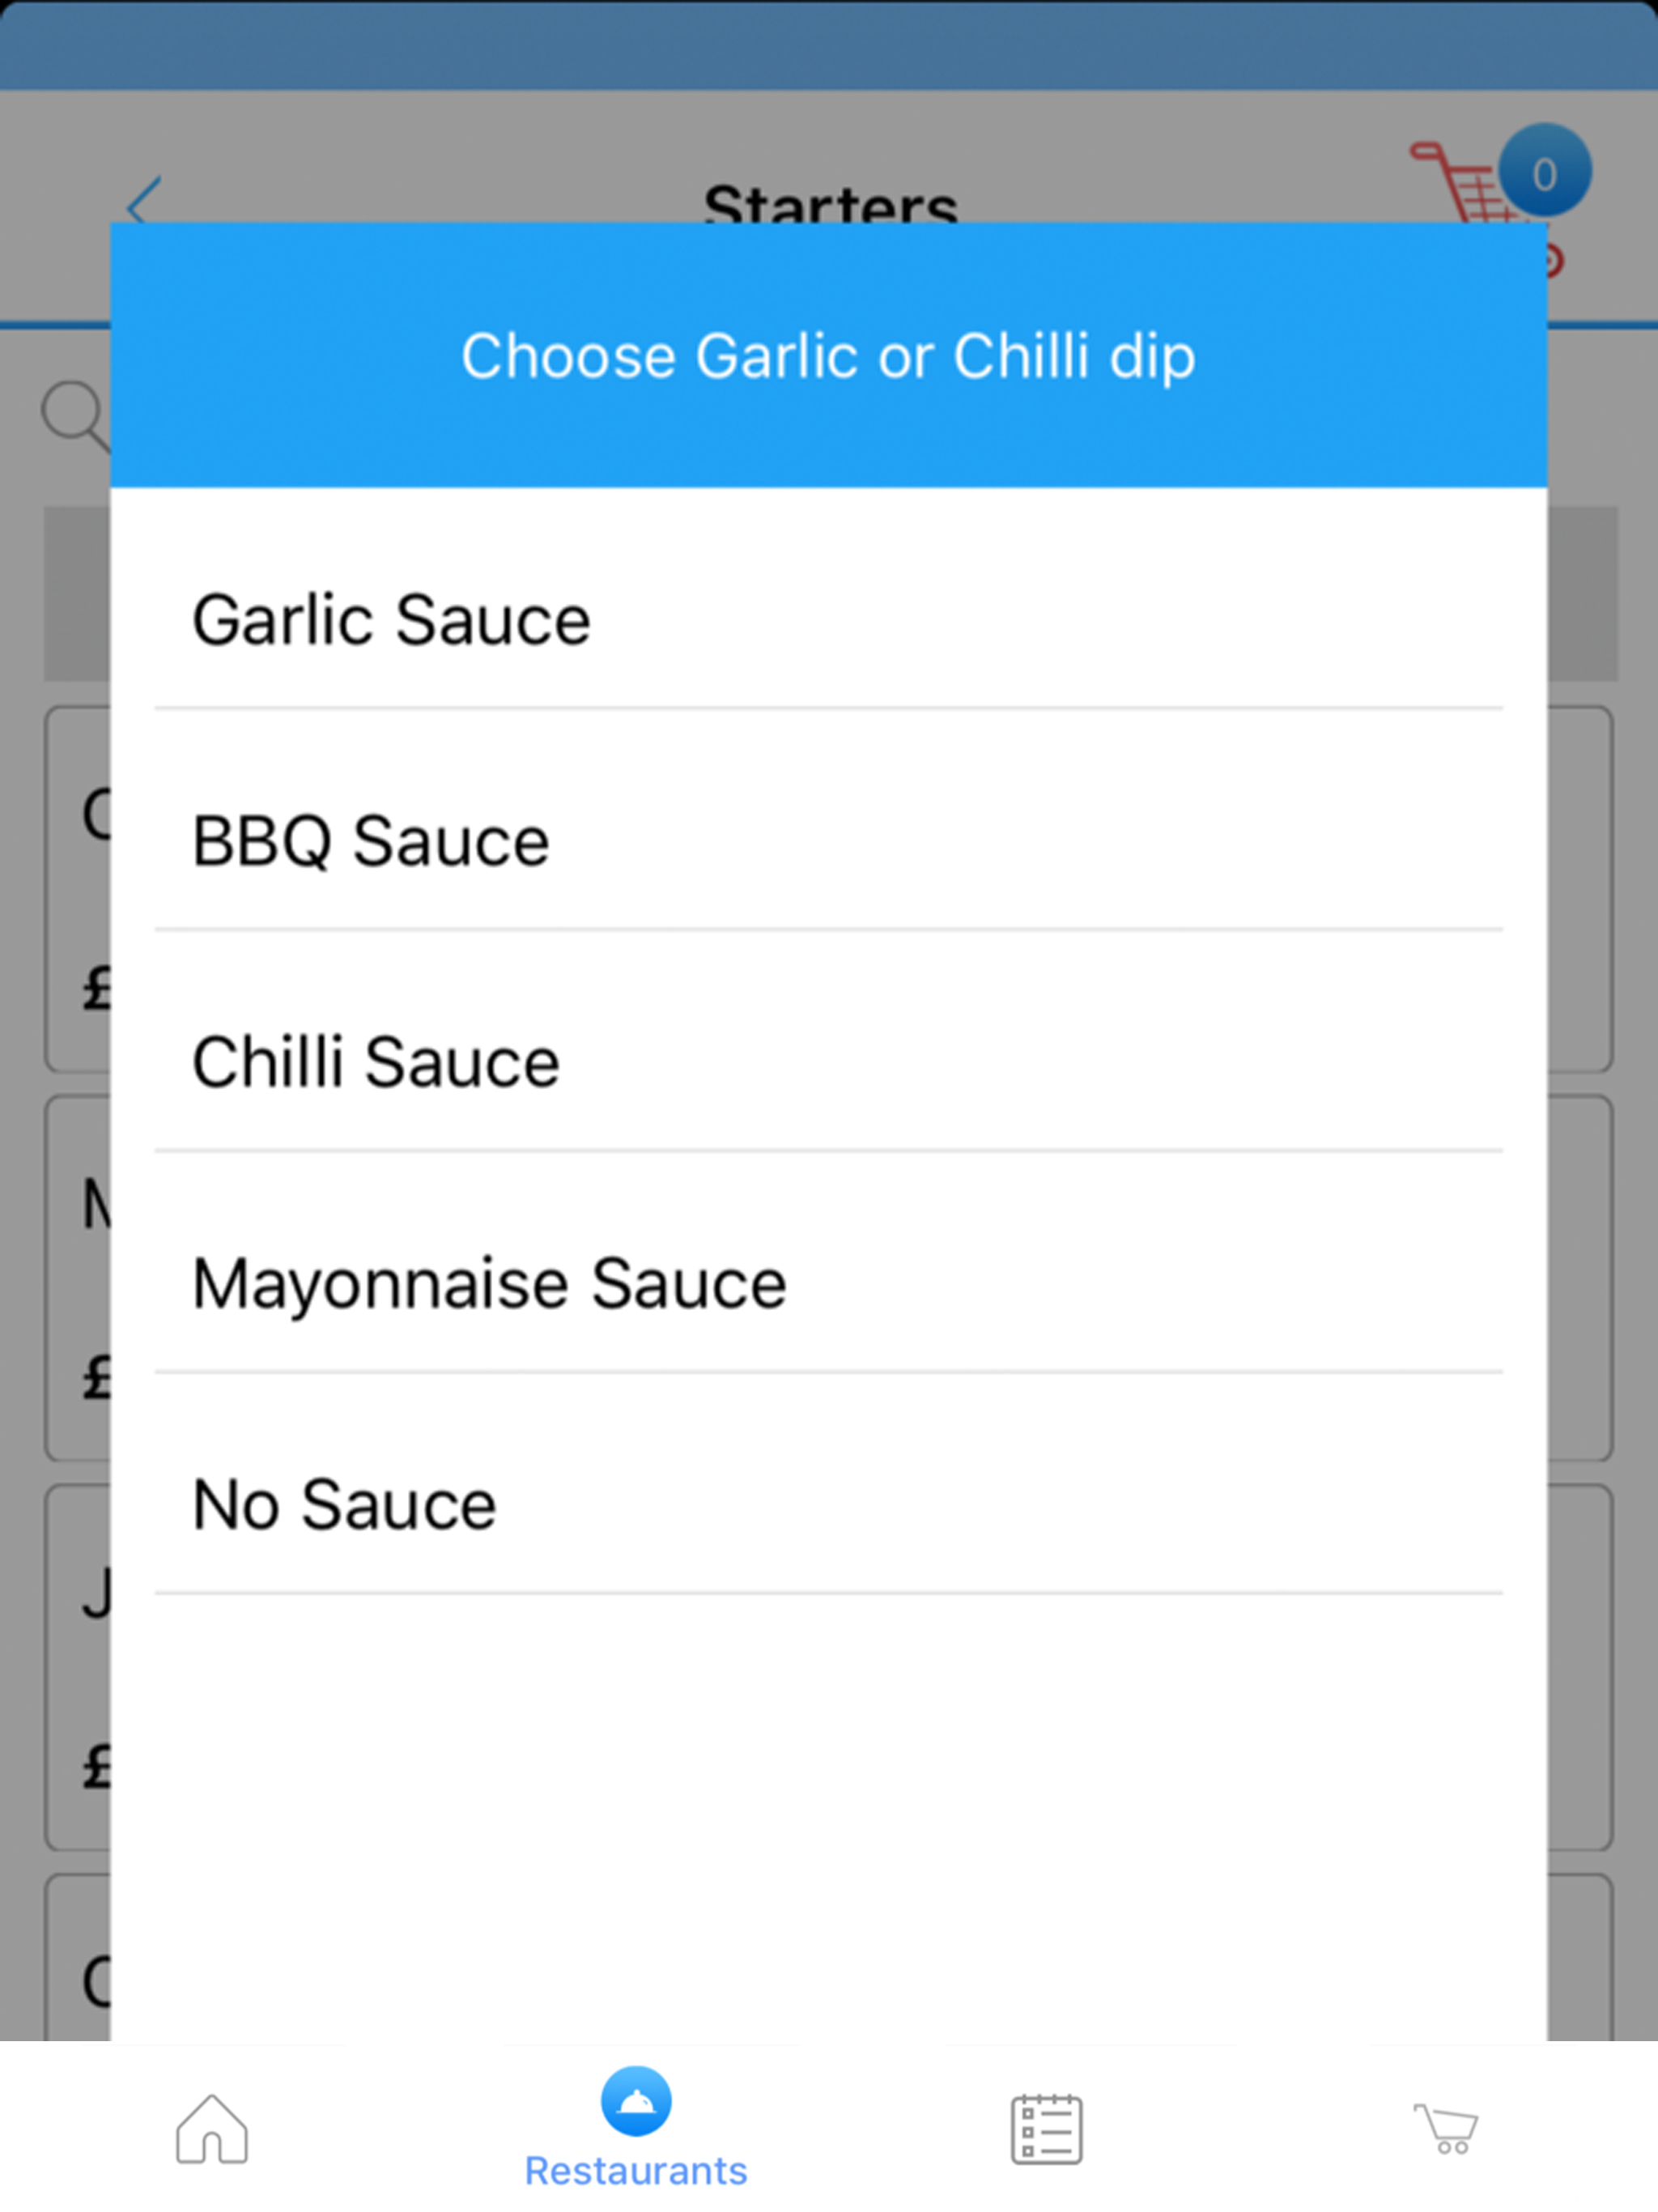Select Mayonnaise Sauce

[828, 1283]
